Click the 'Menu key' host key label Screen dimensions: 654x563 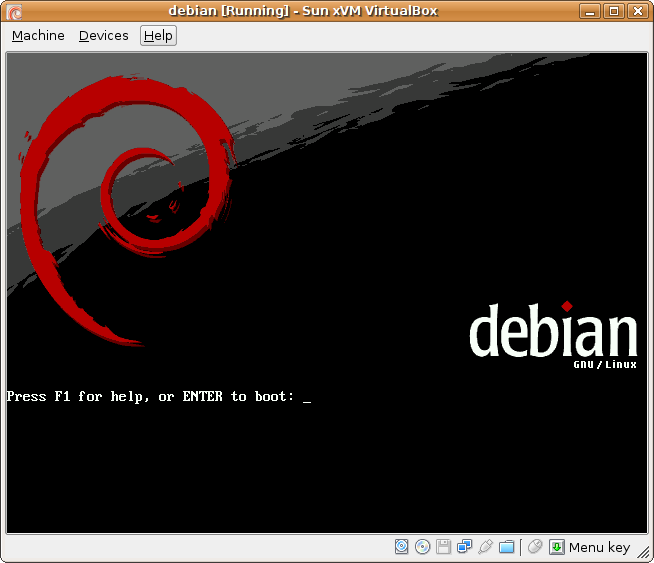[x=599, y=547]
